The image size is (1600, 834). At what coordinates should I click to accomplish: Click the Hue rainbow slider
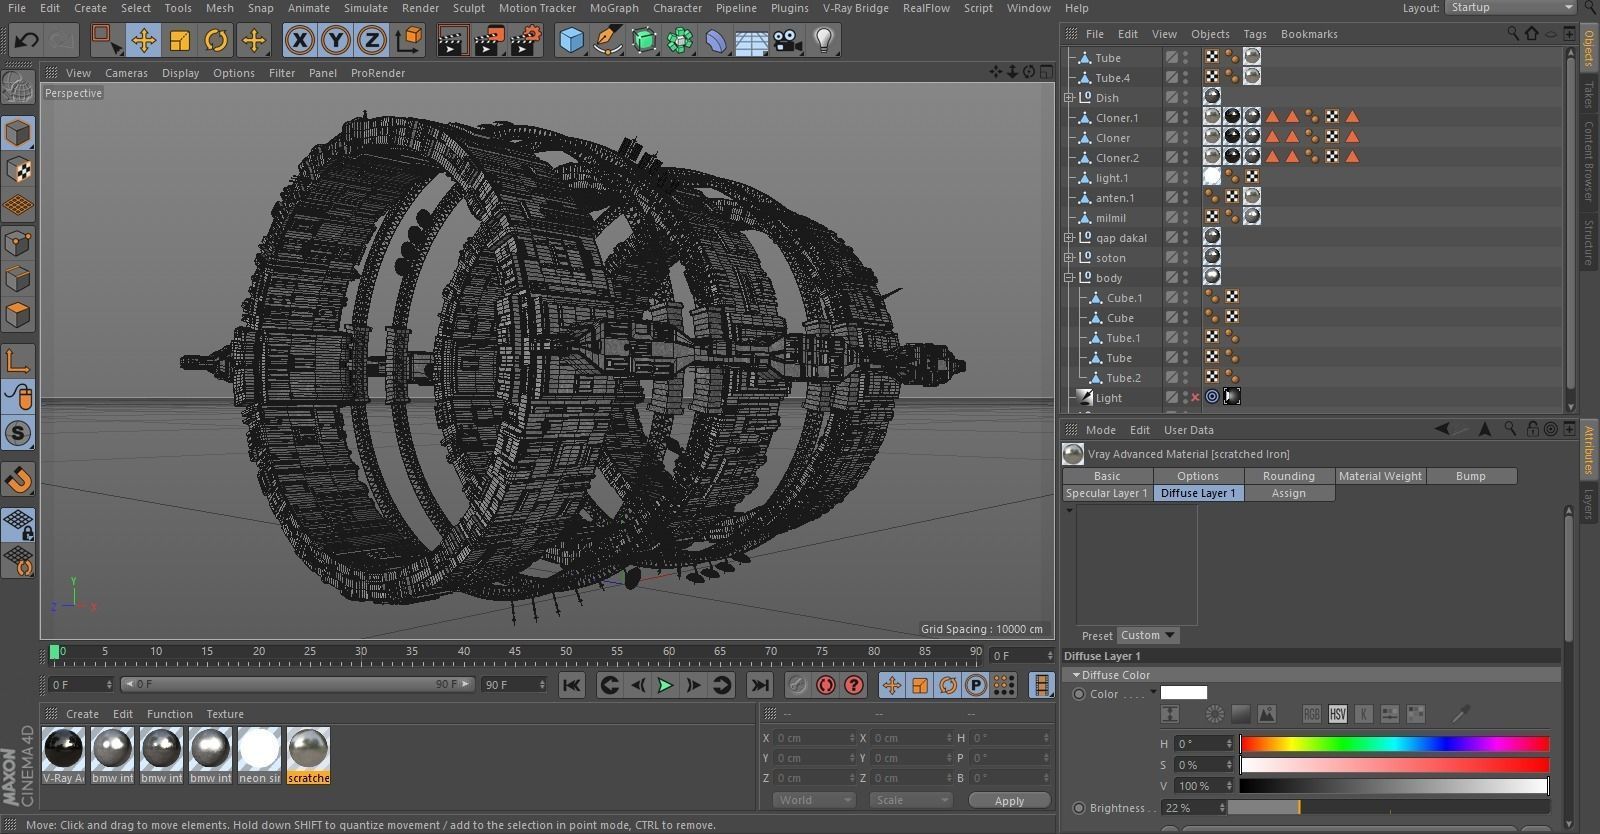tap(1395, 744)
